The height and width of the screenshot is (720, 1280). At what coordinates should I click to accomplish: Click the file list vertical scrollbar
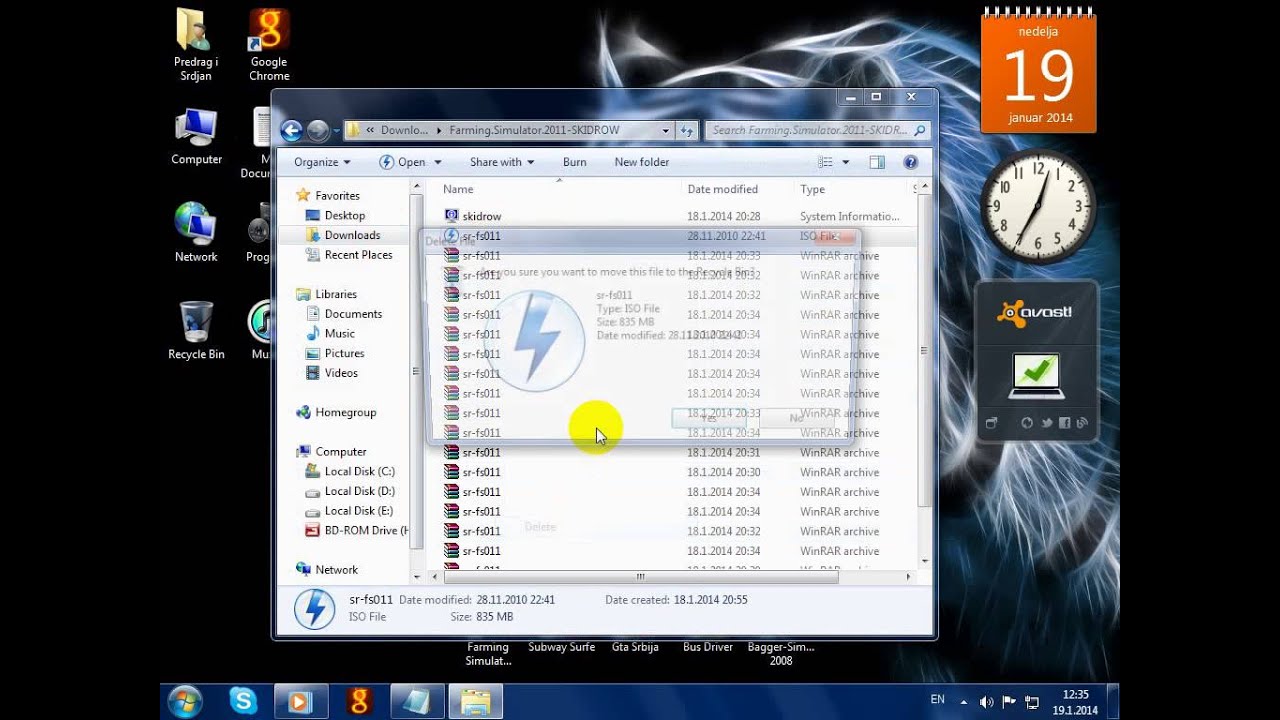pyautogui.click(x=925, y=350)
